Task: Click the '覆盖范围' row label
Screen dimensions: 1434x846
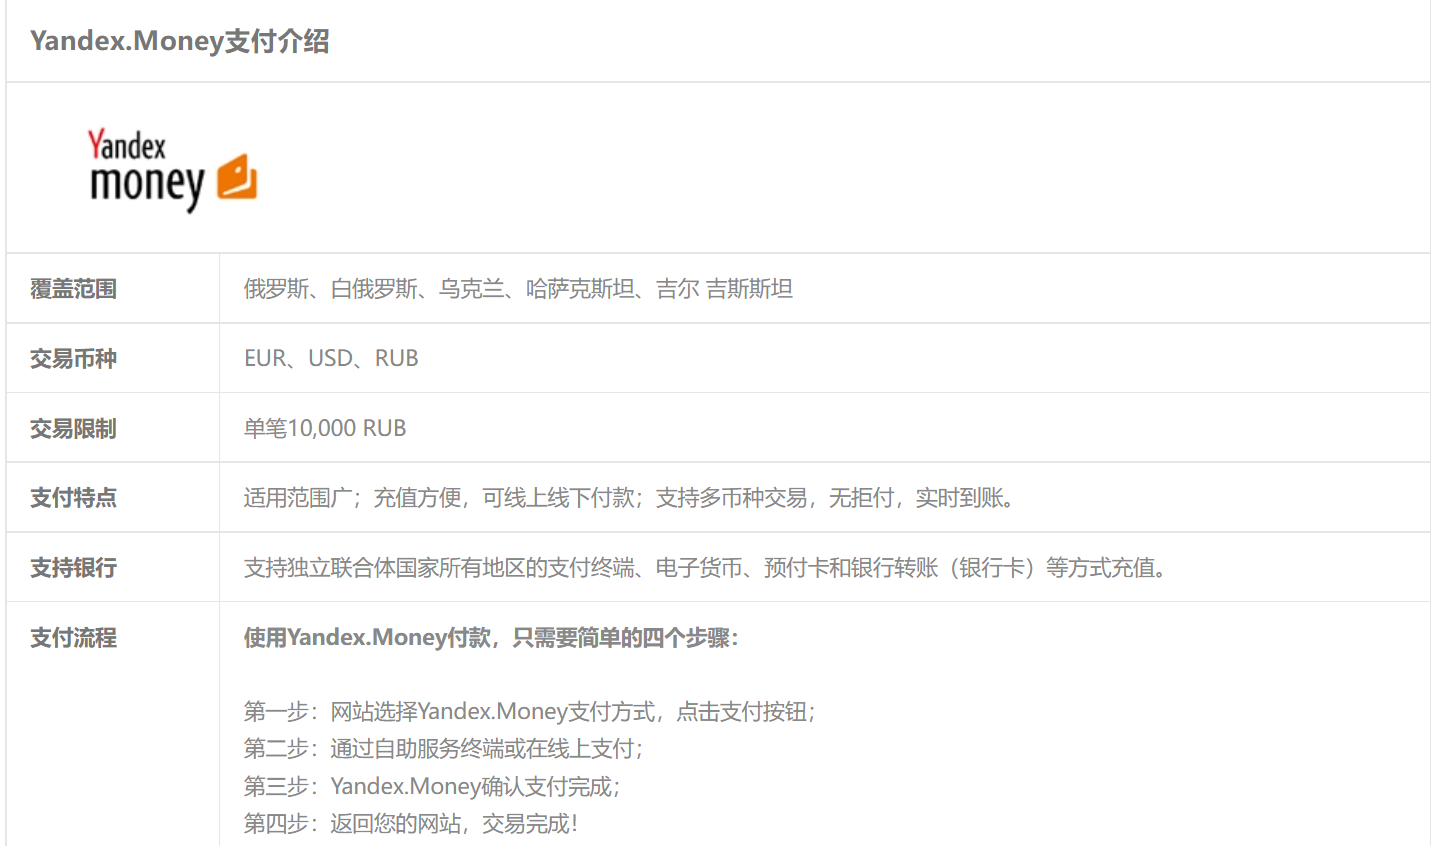Action: (73, 289)
